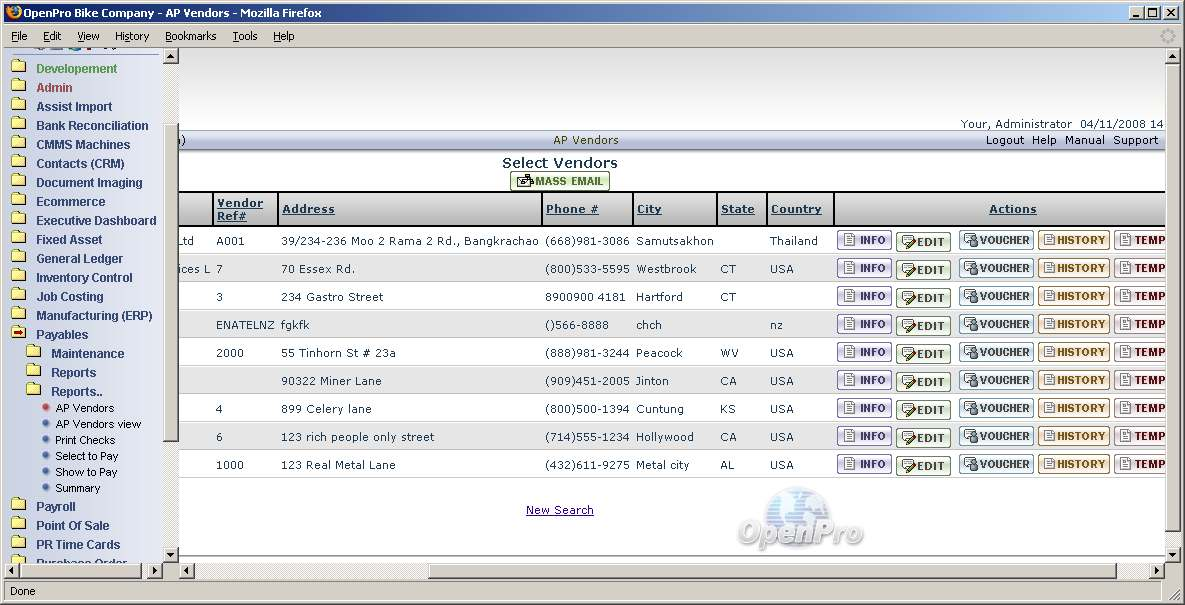
Task: Select the Print Checks sidebar item
Action: click(x=85, y=440)
